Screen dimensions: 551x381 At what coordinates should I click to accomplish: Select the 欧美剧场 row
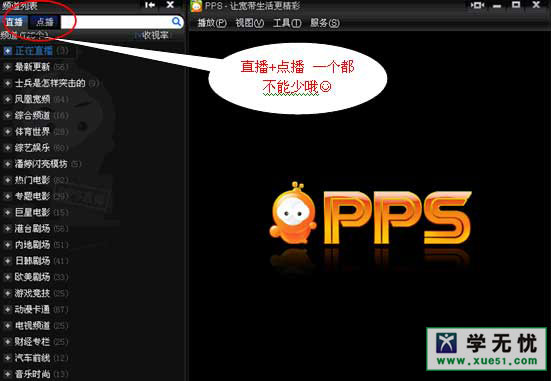coord(92,277)
